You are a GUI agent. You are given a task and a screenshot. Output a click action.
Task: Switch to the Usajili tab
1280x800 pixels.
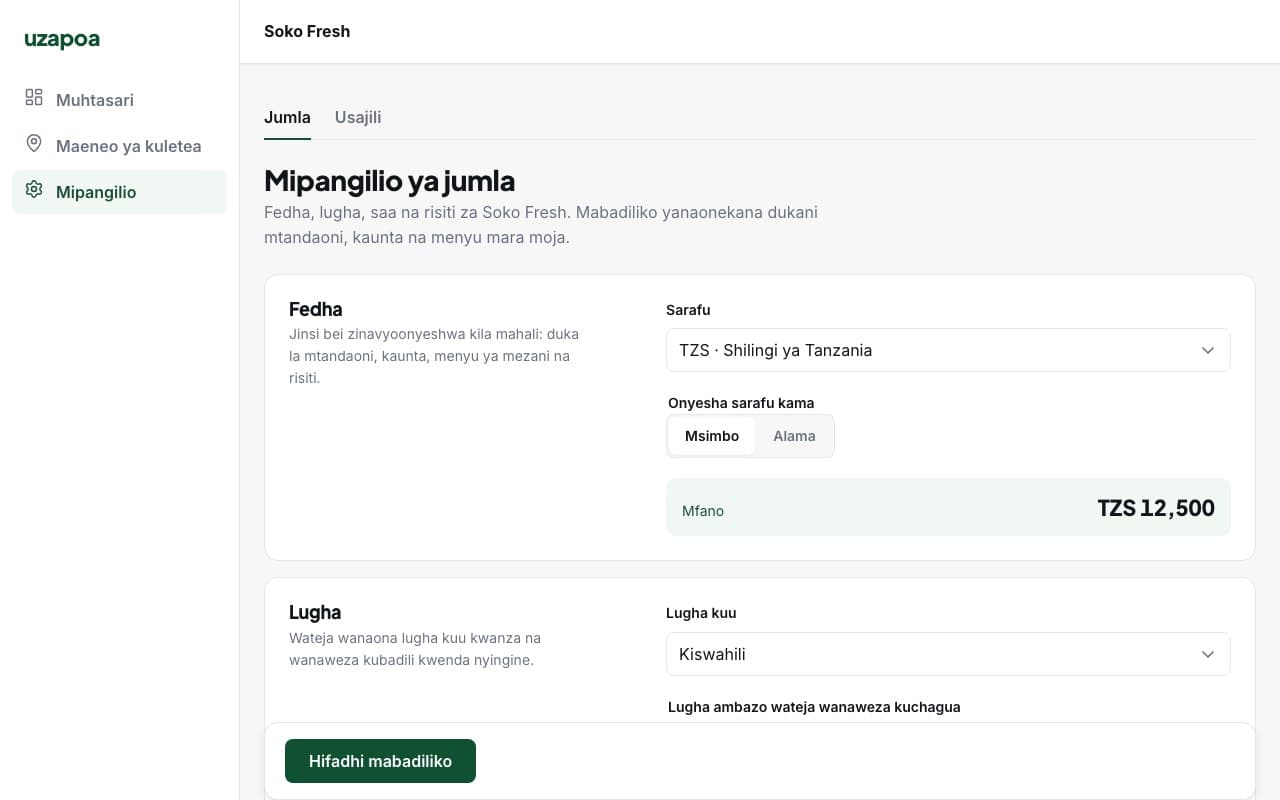[x=358, y=117]
